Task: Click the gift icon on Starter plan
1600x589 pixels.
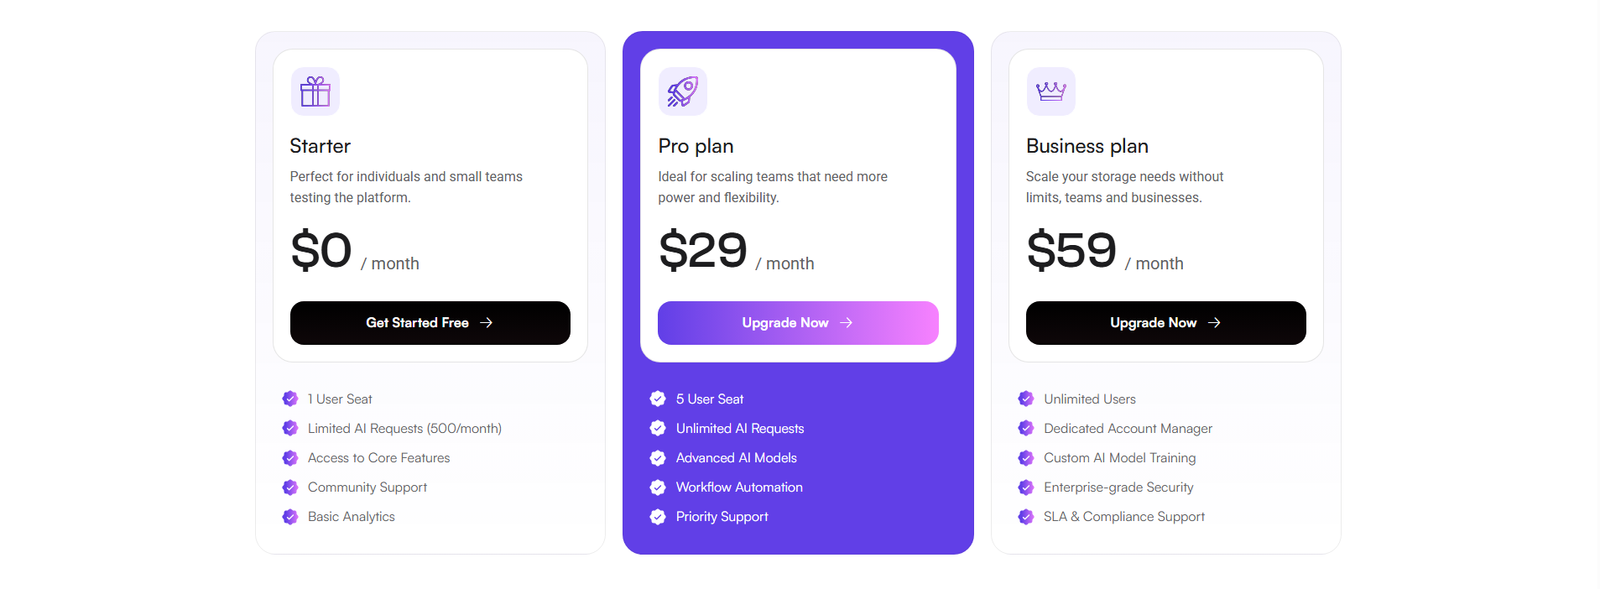Action: 315,92
